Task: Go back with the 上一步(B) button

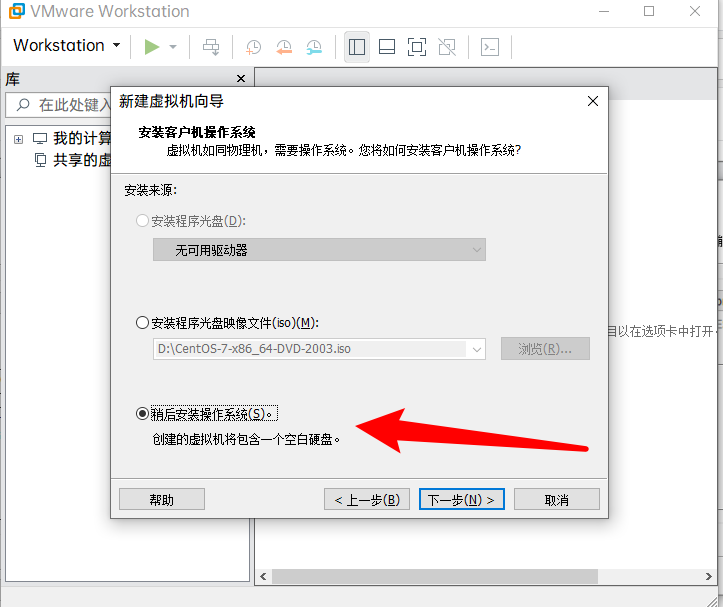Action: 367,500
